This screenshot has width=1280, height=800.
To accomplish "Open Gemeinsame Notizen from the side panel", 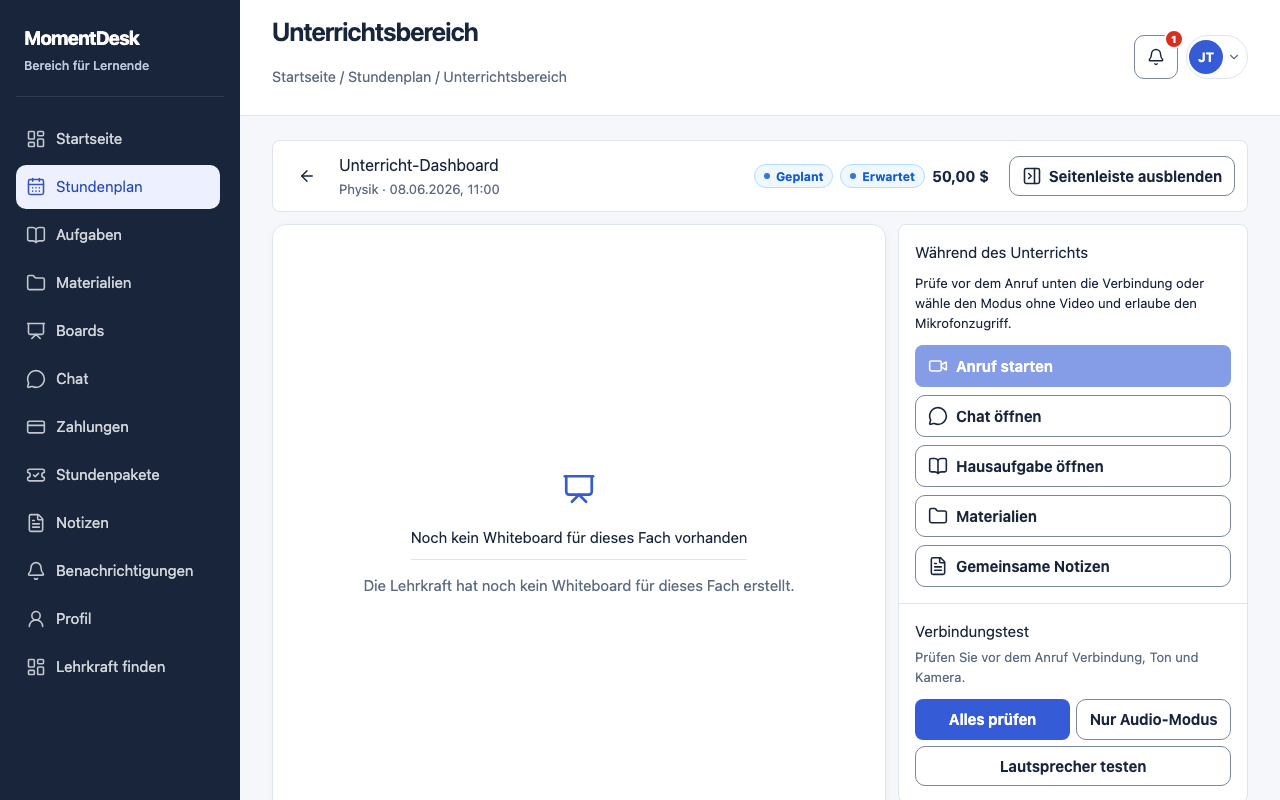I will [1073, 566].
